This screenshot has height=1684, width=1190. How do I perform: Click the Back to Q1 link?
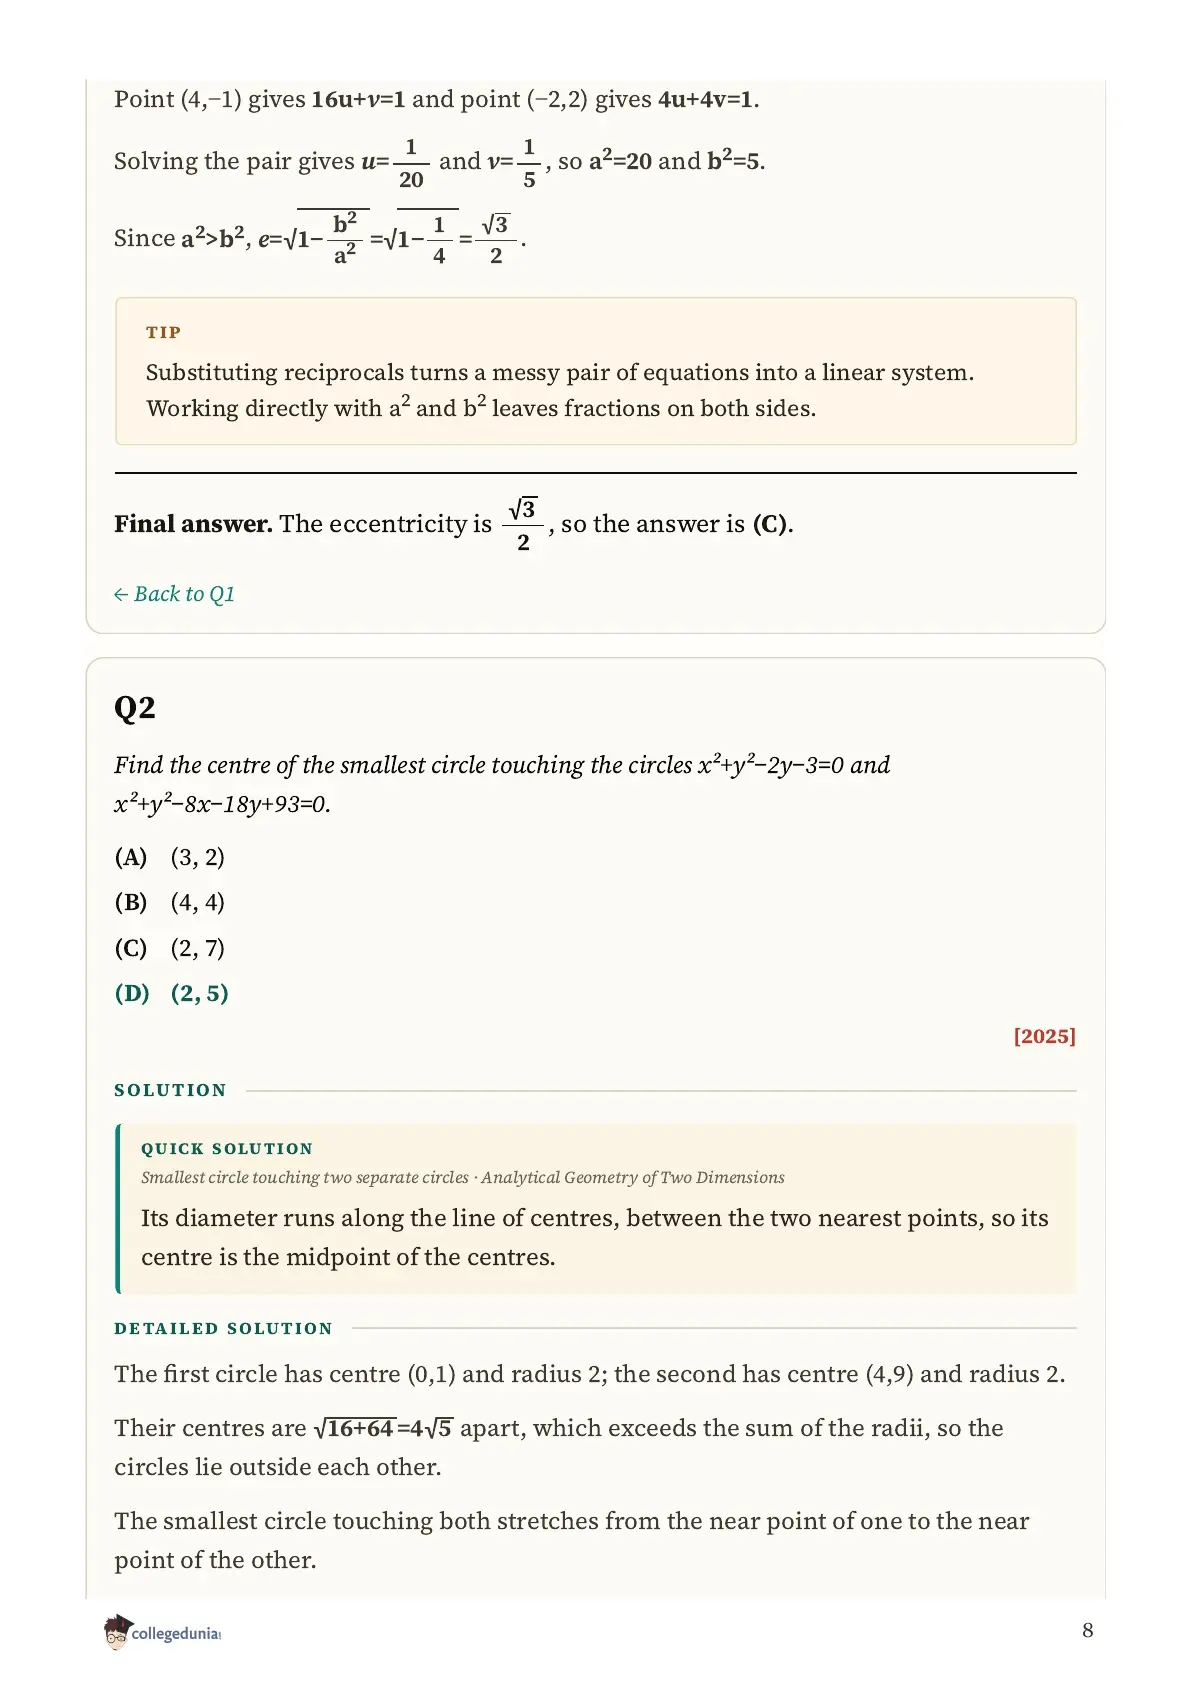[x=175, y=594]
